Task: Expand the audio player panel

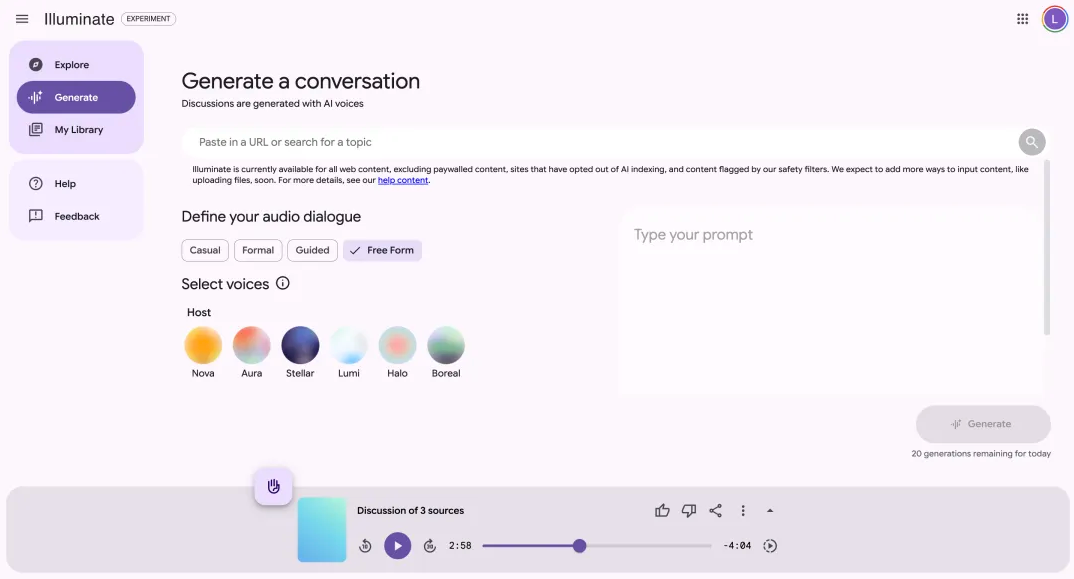Action: click(770, 510)
